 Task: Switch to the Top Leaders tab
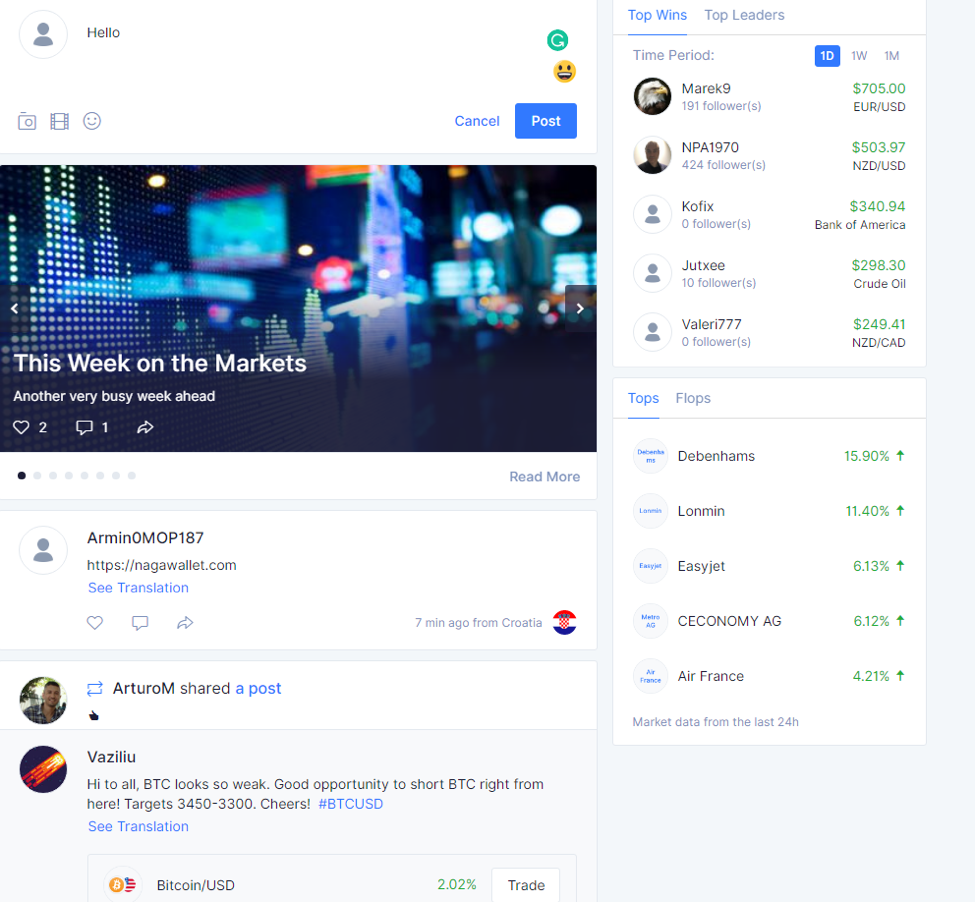coord(744,16)
